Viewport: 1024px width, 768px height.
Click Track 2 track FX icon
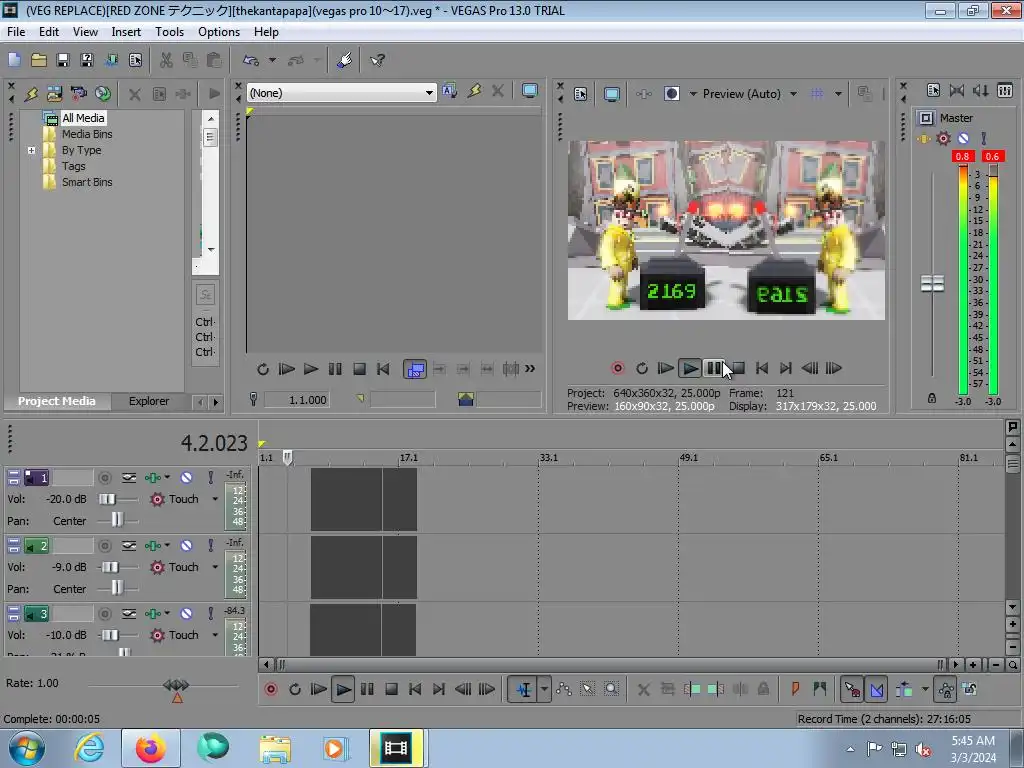tap(153, 546)
